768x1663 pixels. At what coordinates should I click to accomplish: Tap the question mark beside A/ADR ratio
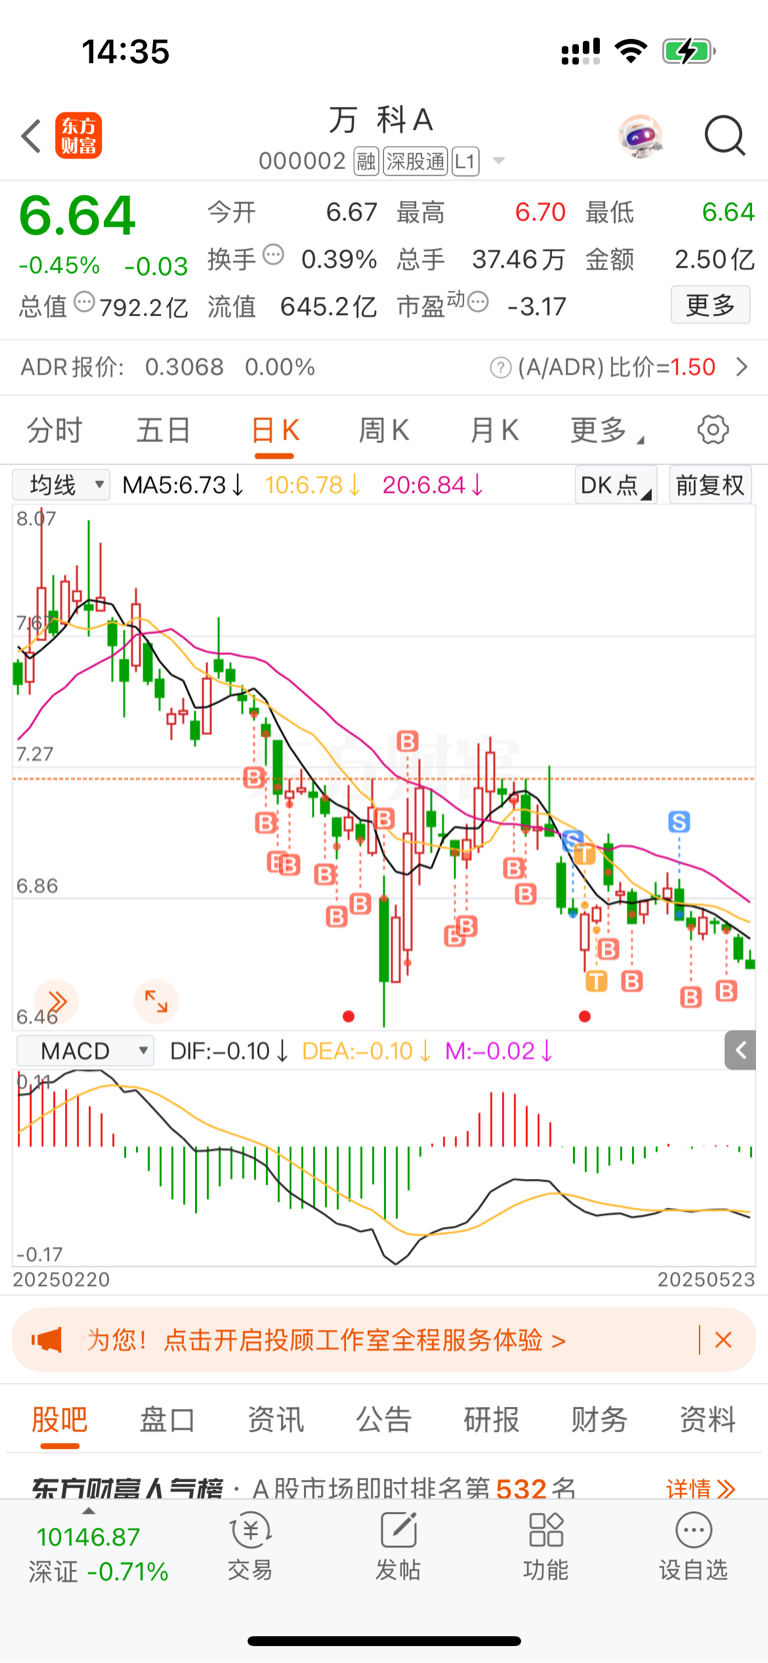(500, 368)
